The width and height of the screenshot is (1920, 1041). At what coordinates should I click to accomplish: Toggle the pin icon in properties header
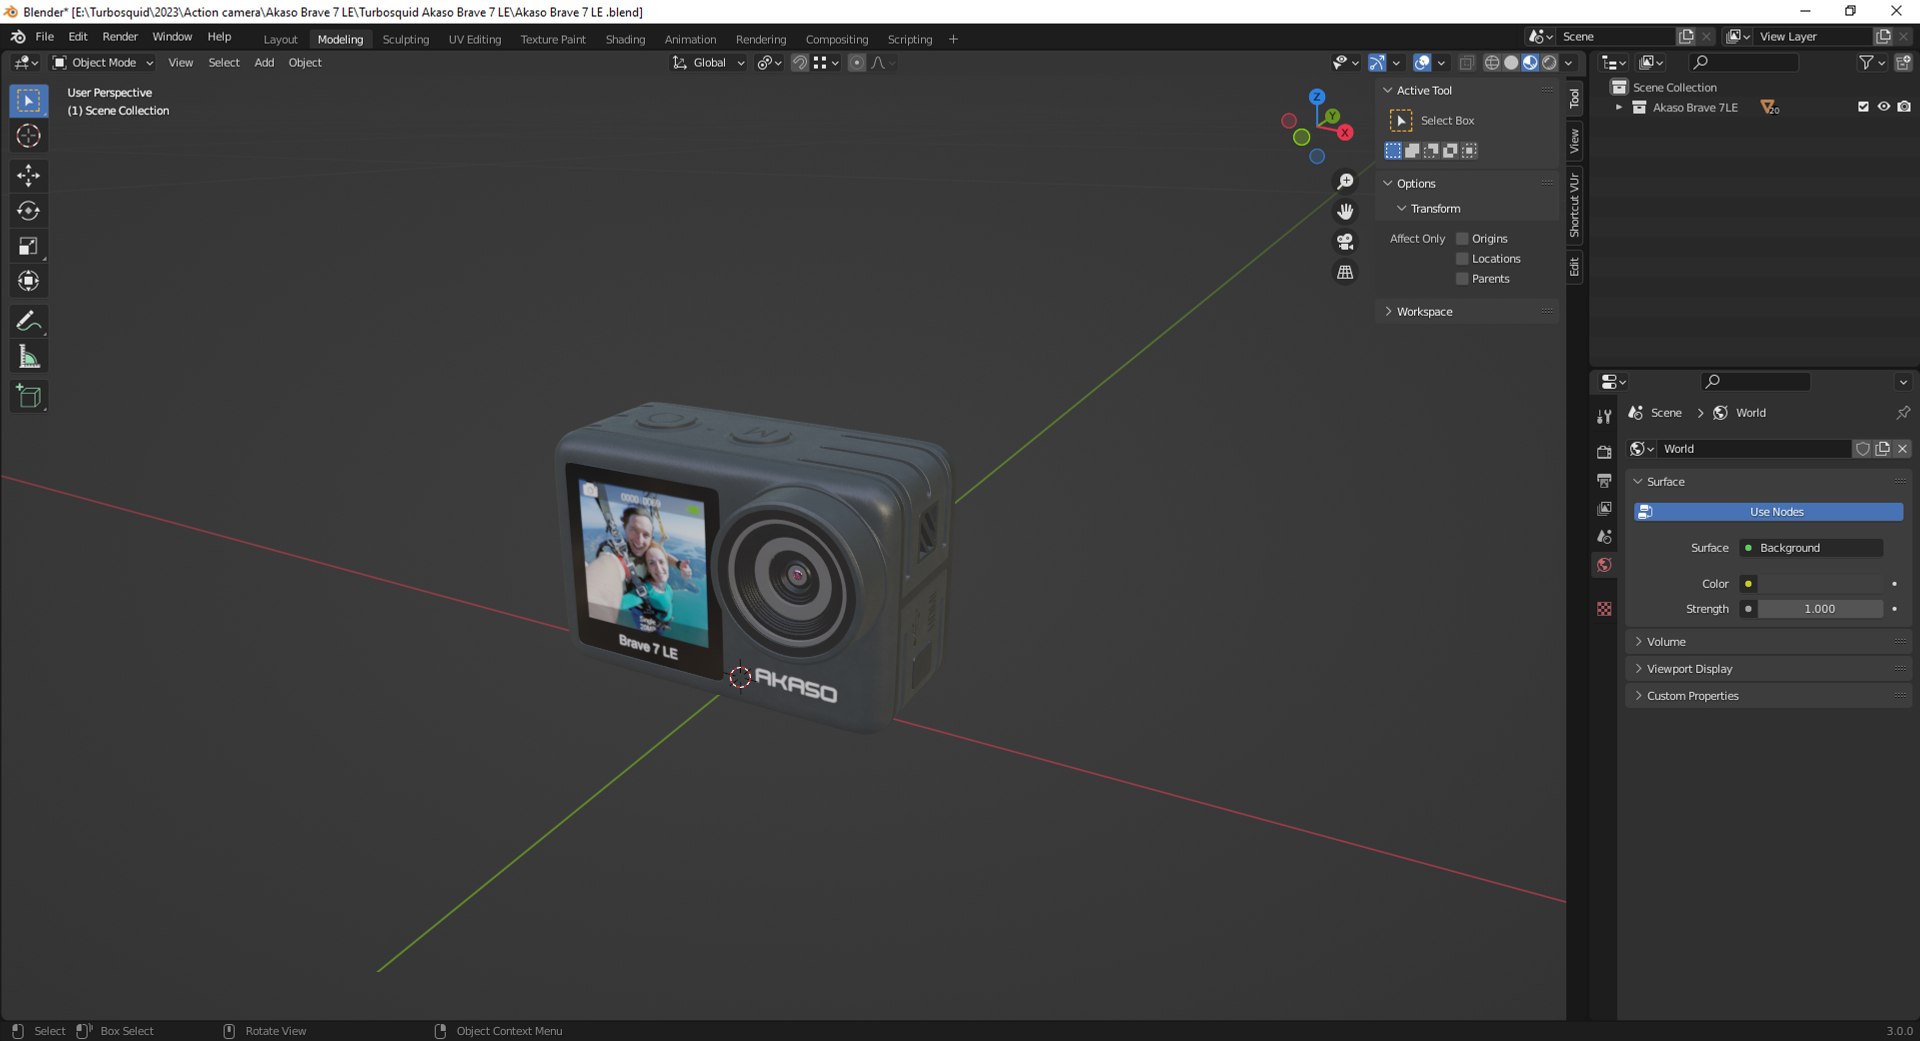click(x=1902, y=412)
